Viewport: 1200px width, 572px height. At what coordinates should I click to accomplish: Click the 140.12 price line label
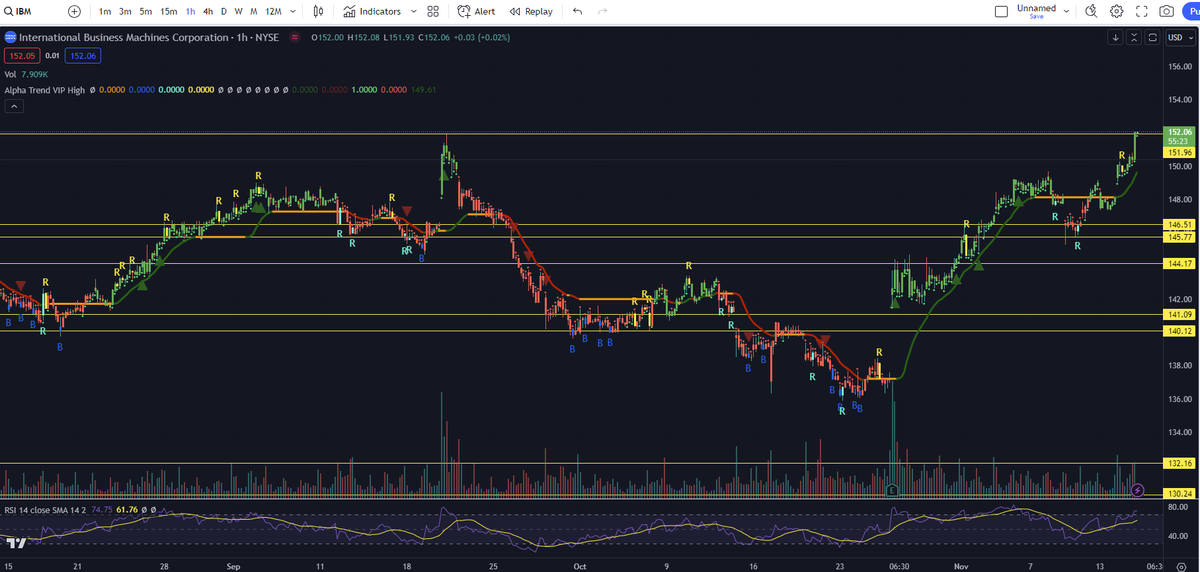pos(1180,331)
